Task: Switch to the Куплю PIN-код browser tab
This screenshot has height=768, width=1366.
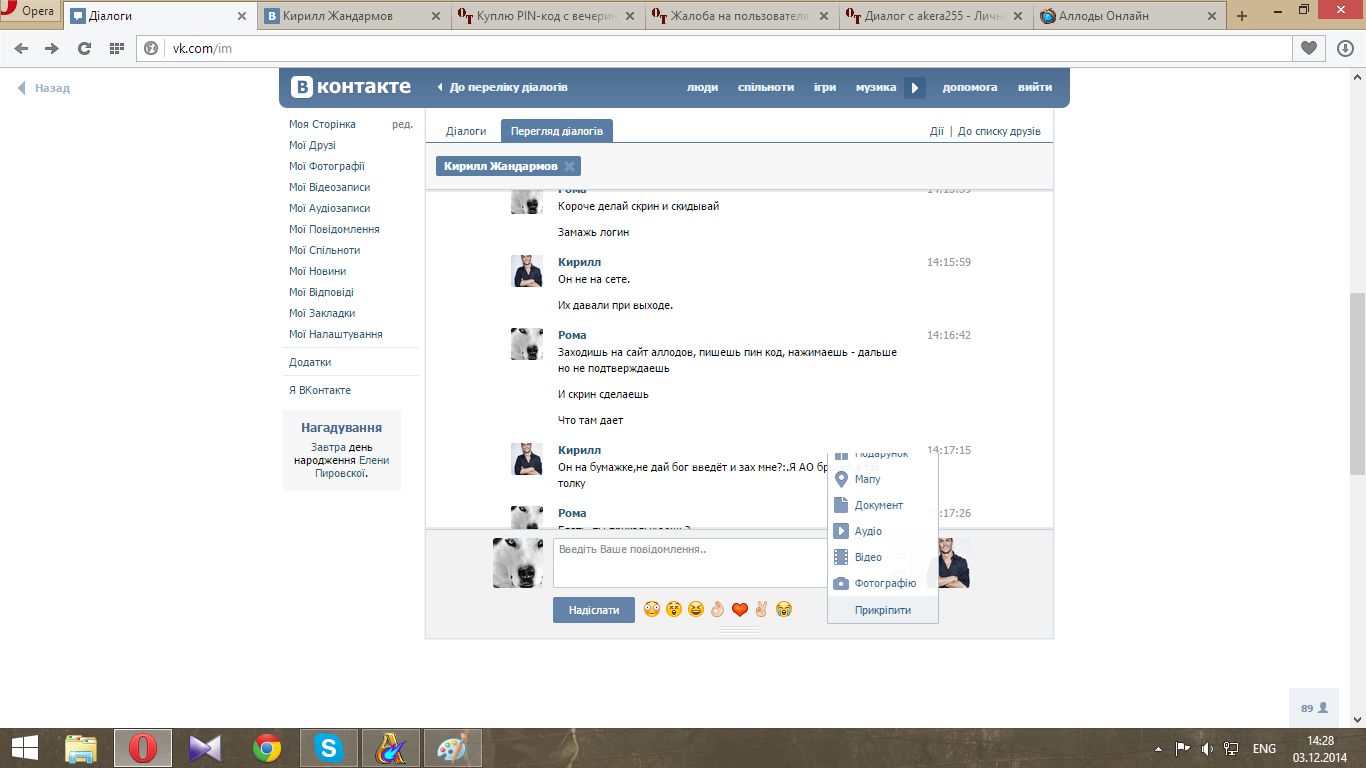Action: (546, 15)
